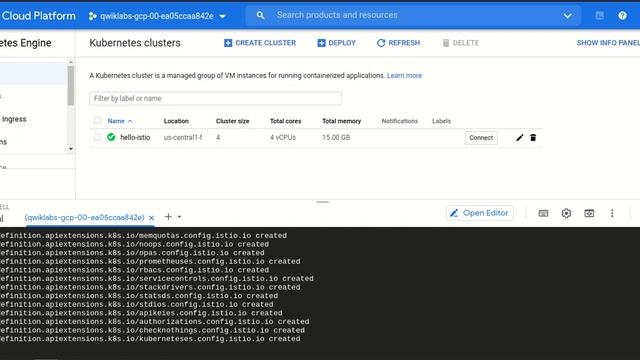Click the us-central1-f location cell
This screenshot has height=360, width=640.
coord(183,138)
